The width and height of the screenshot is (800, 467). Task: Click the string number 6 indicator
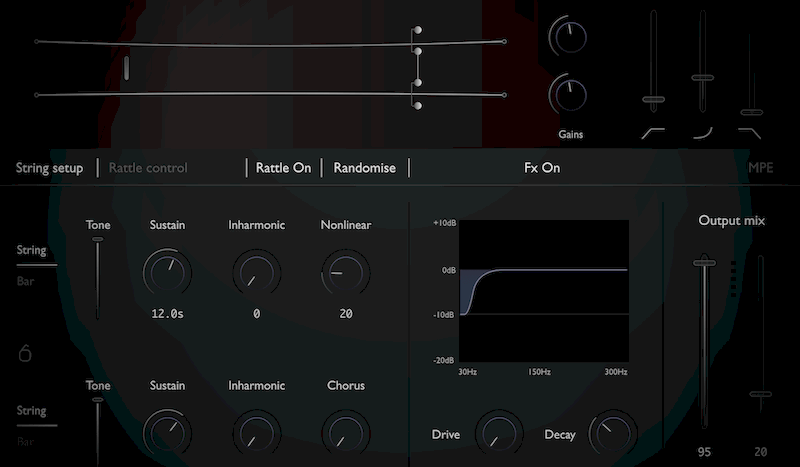pyautogui.click(x=25, y=353)
